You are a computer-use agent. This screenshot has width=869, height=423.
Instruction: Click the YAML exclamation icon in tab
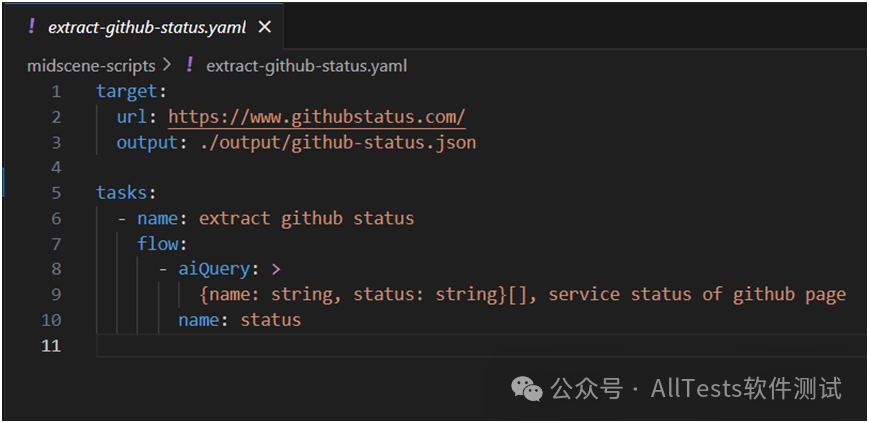point(32,27)
